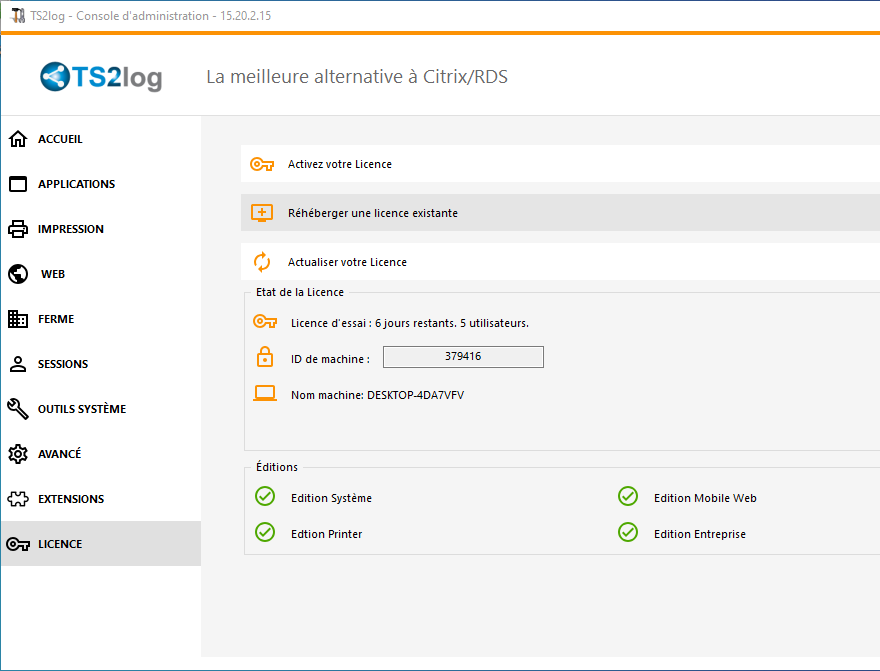Click the Edition Entreprise label
880x671 pixels.
(700, 534)
